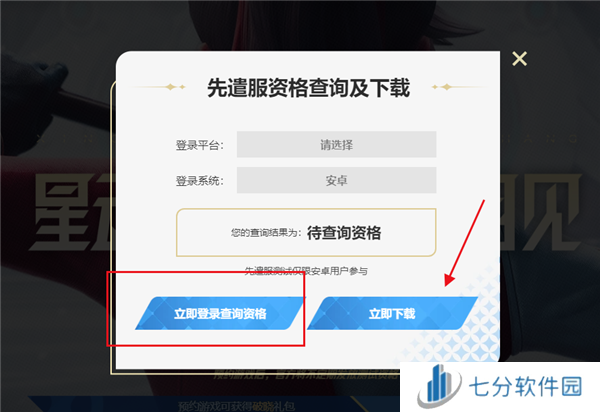The image size is (600, 412).
Task: Click the 登录系统 field label
Action: coord(199,181)
